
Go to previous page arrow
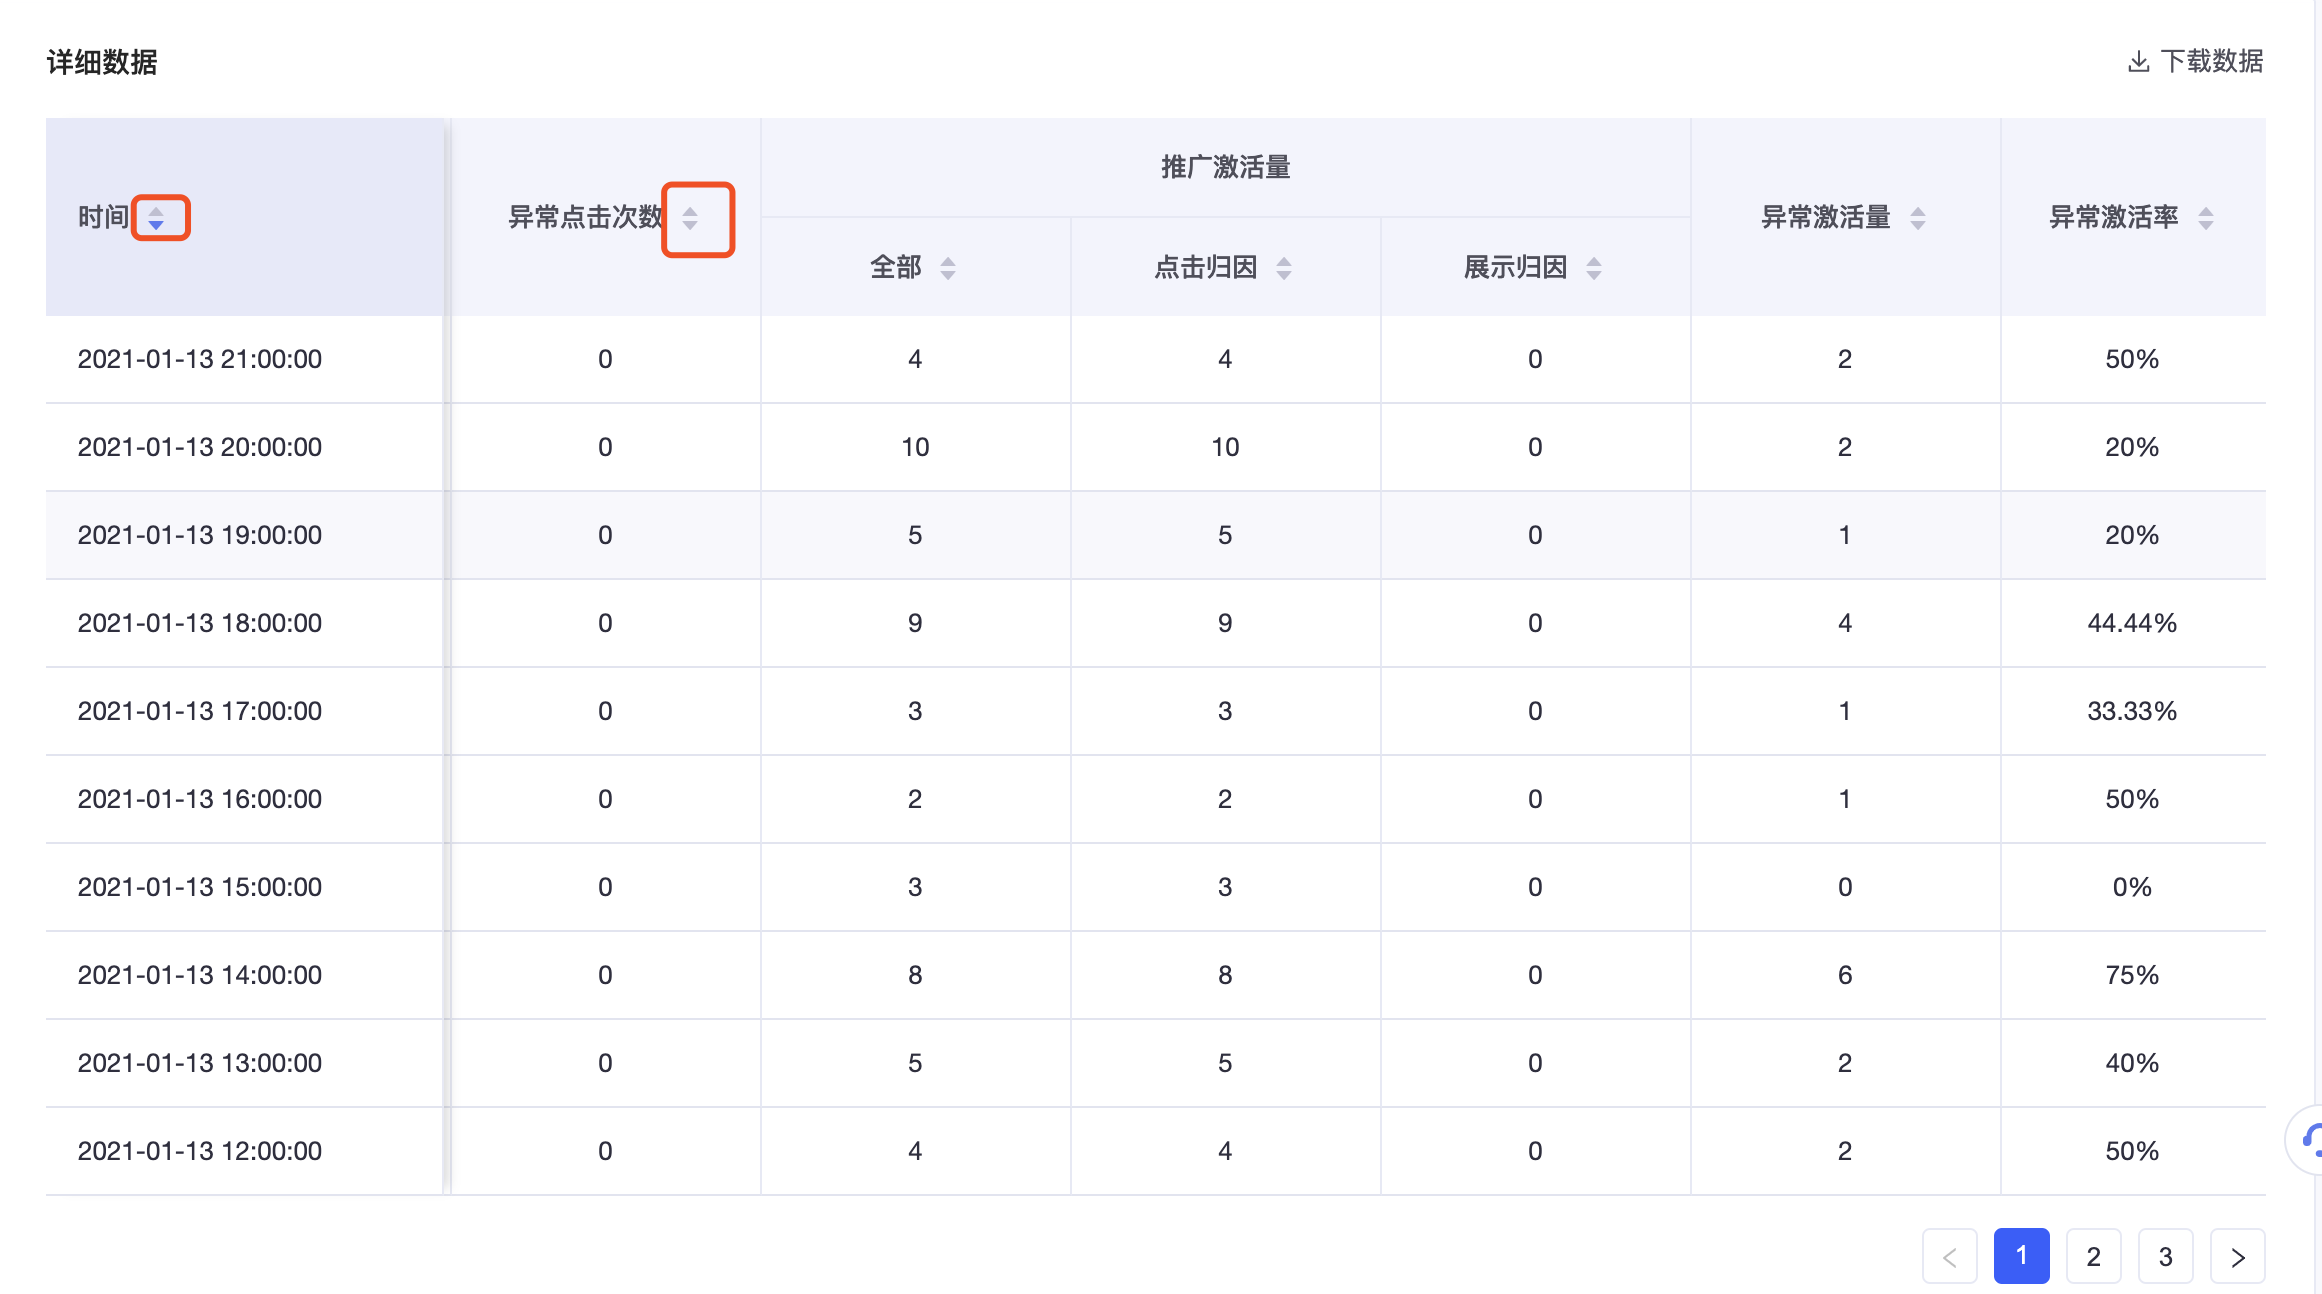pyautogui.click(x=1950, y=1256)
